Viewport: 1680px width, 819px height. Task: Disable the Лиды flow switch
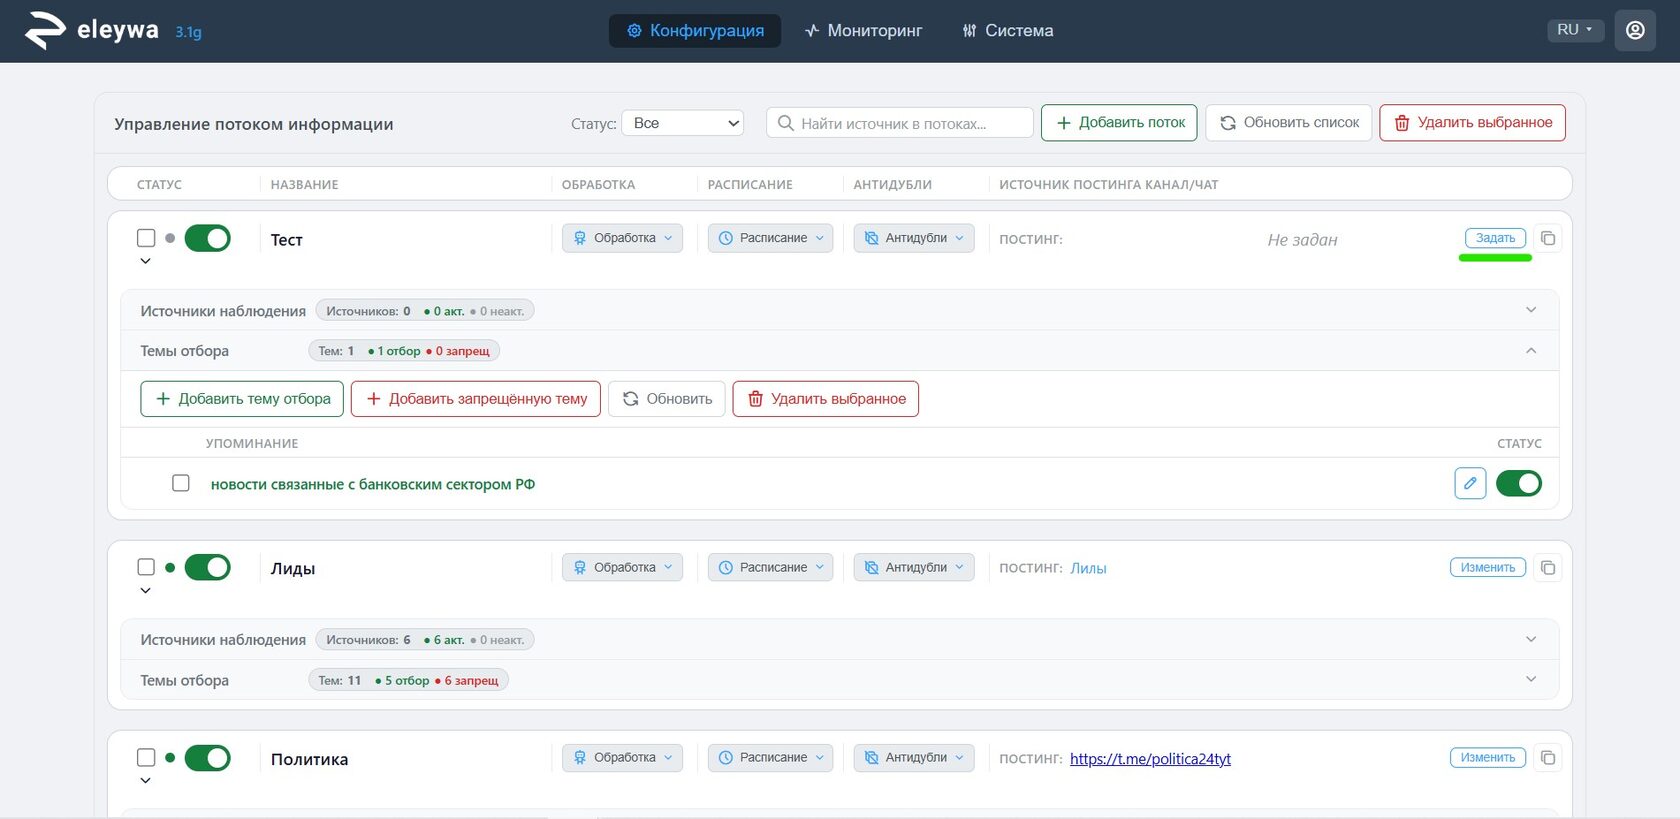[x=208, y=567]
